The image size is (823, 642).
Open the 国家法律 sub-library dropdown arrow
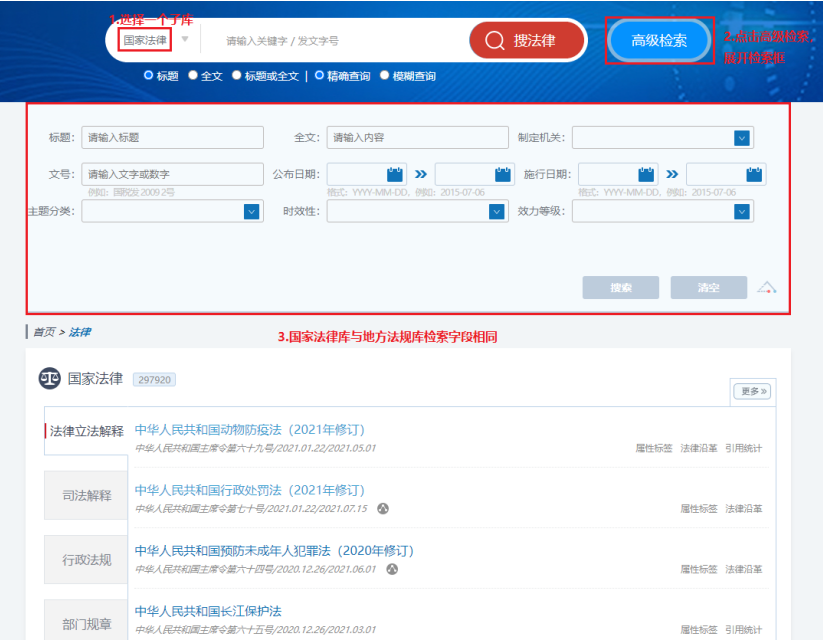pyautogui.click(x=185, y=39)
